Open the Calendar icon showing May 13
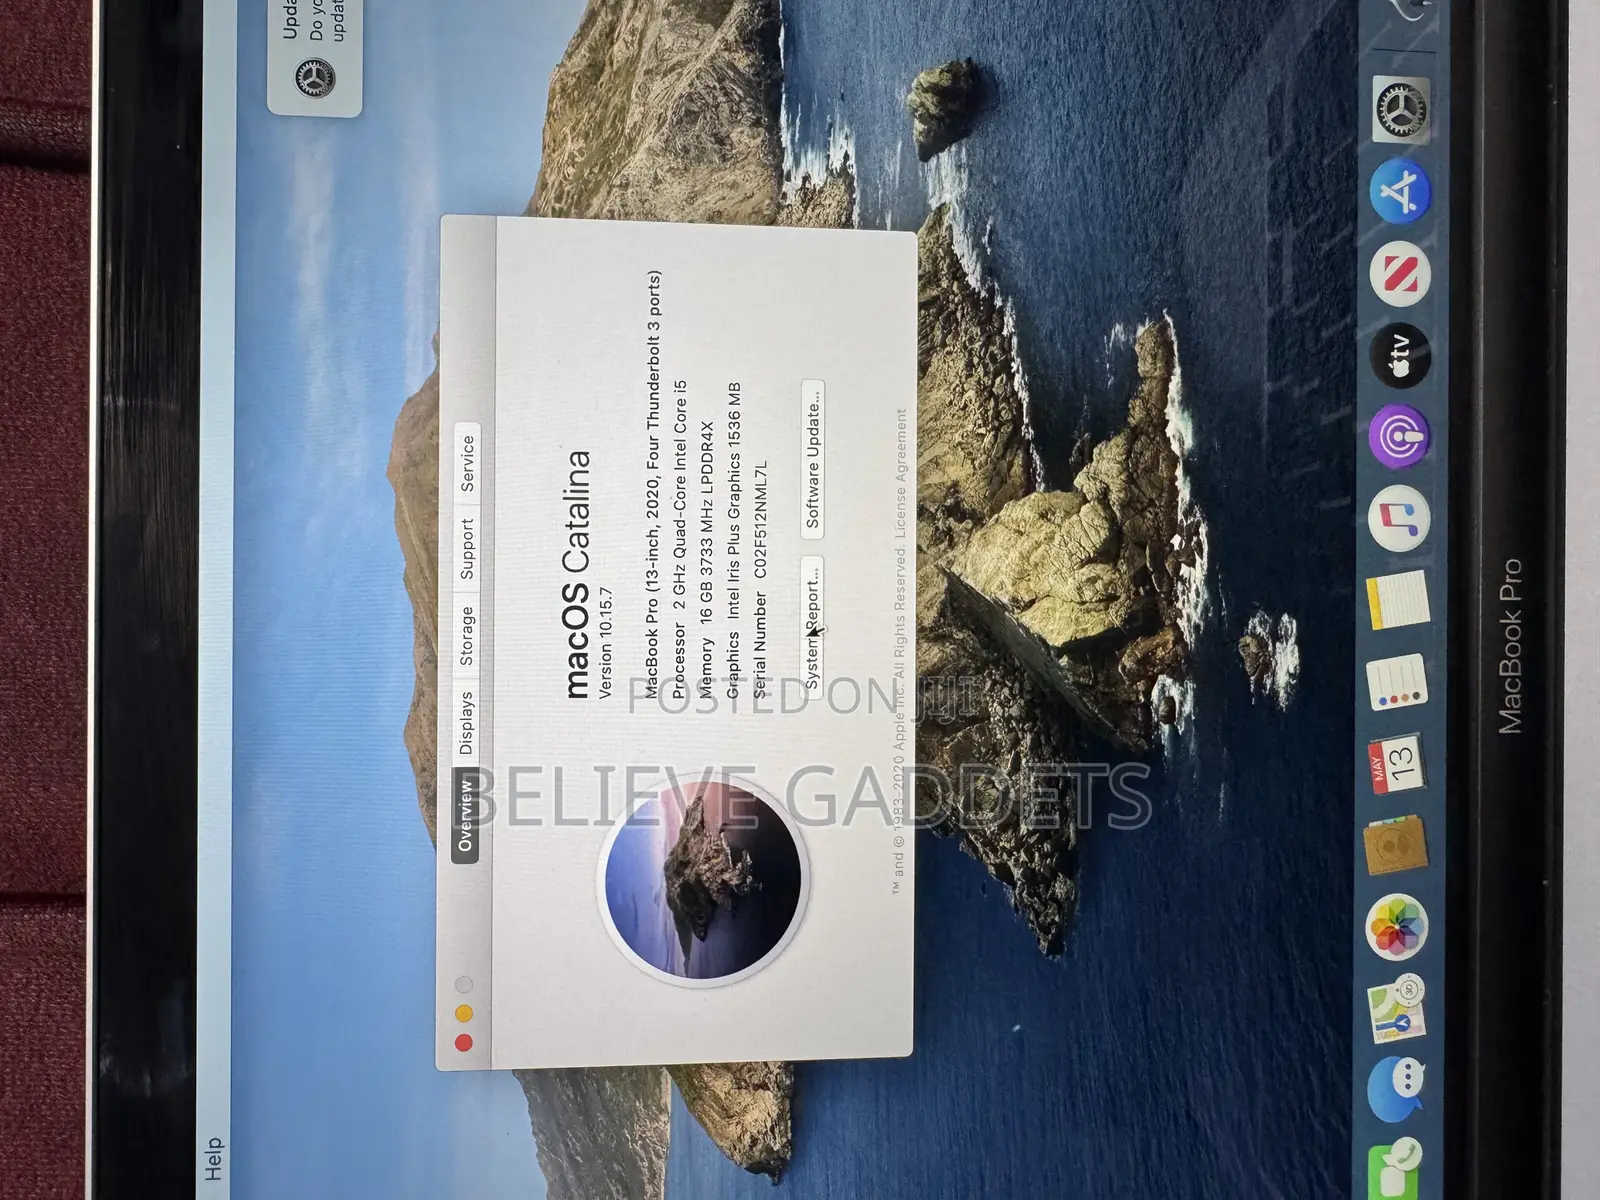Viewport: 1600px width, 1200px height. pyautogui.click(x=1396, y=765)
